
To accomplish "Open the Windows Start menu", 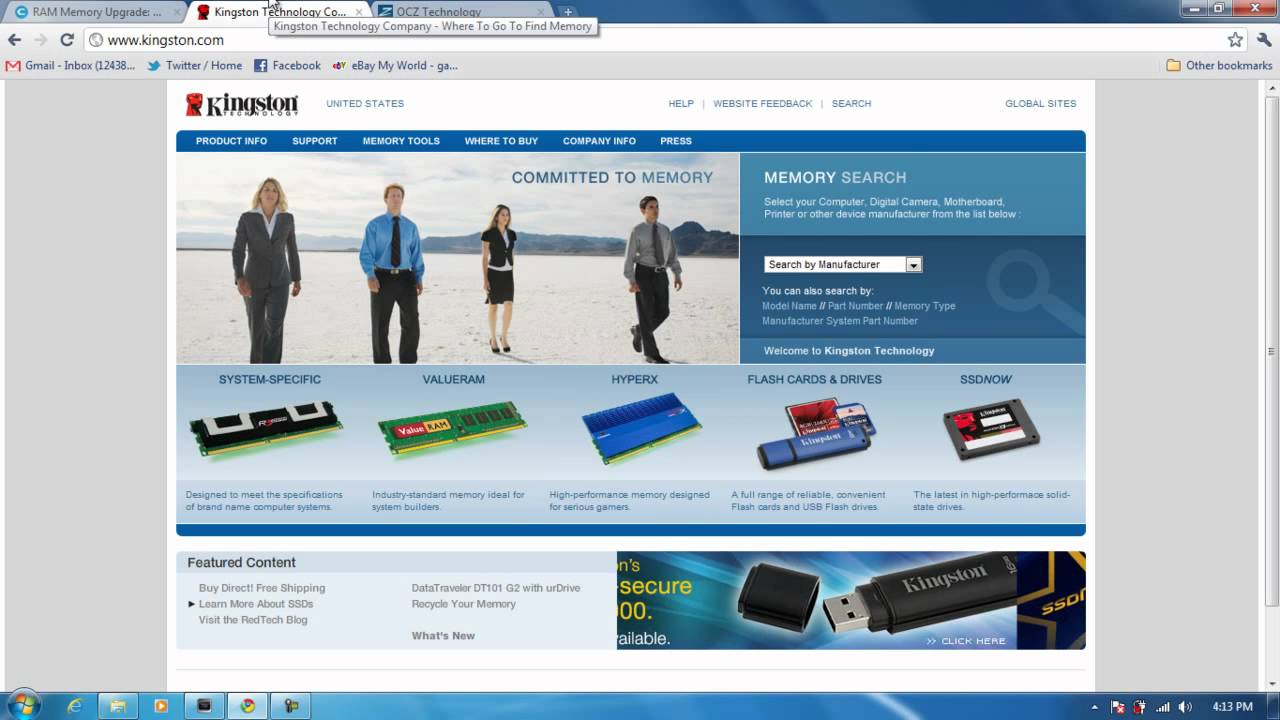I will [x=22, y=705].
